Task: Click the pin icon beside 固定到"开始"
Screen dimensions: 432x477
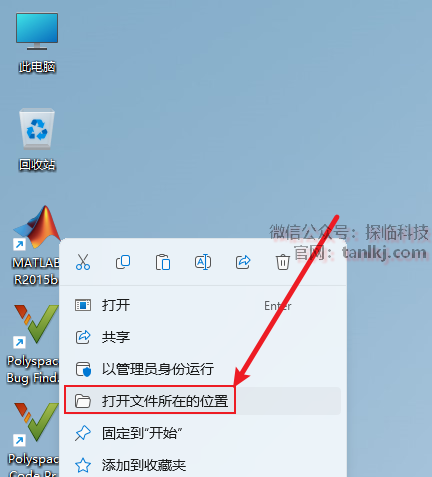Action: 83,433
